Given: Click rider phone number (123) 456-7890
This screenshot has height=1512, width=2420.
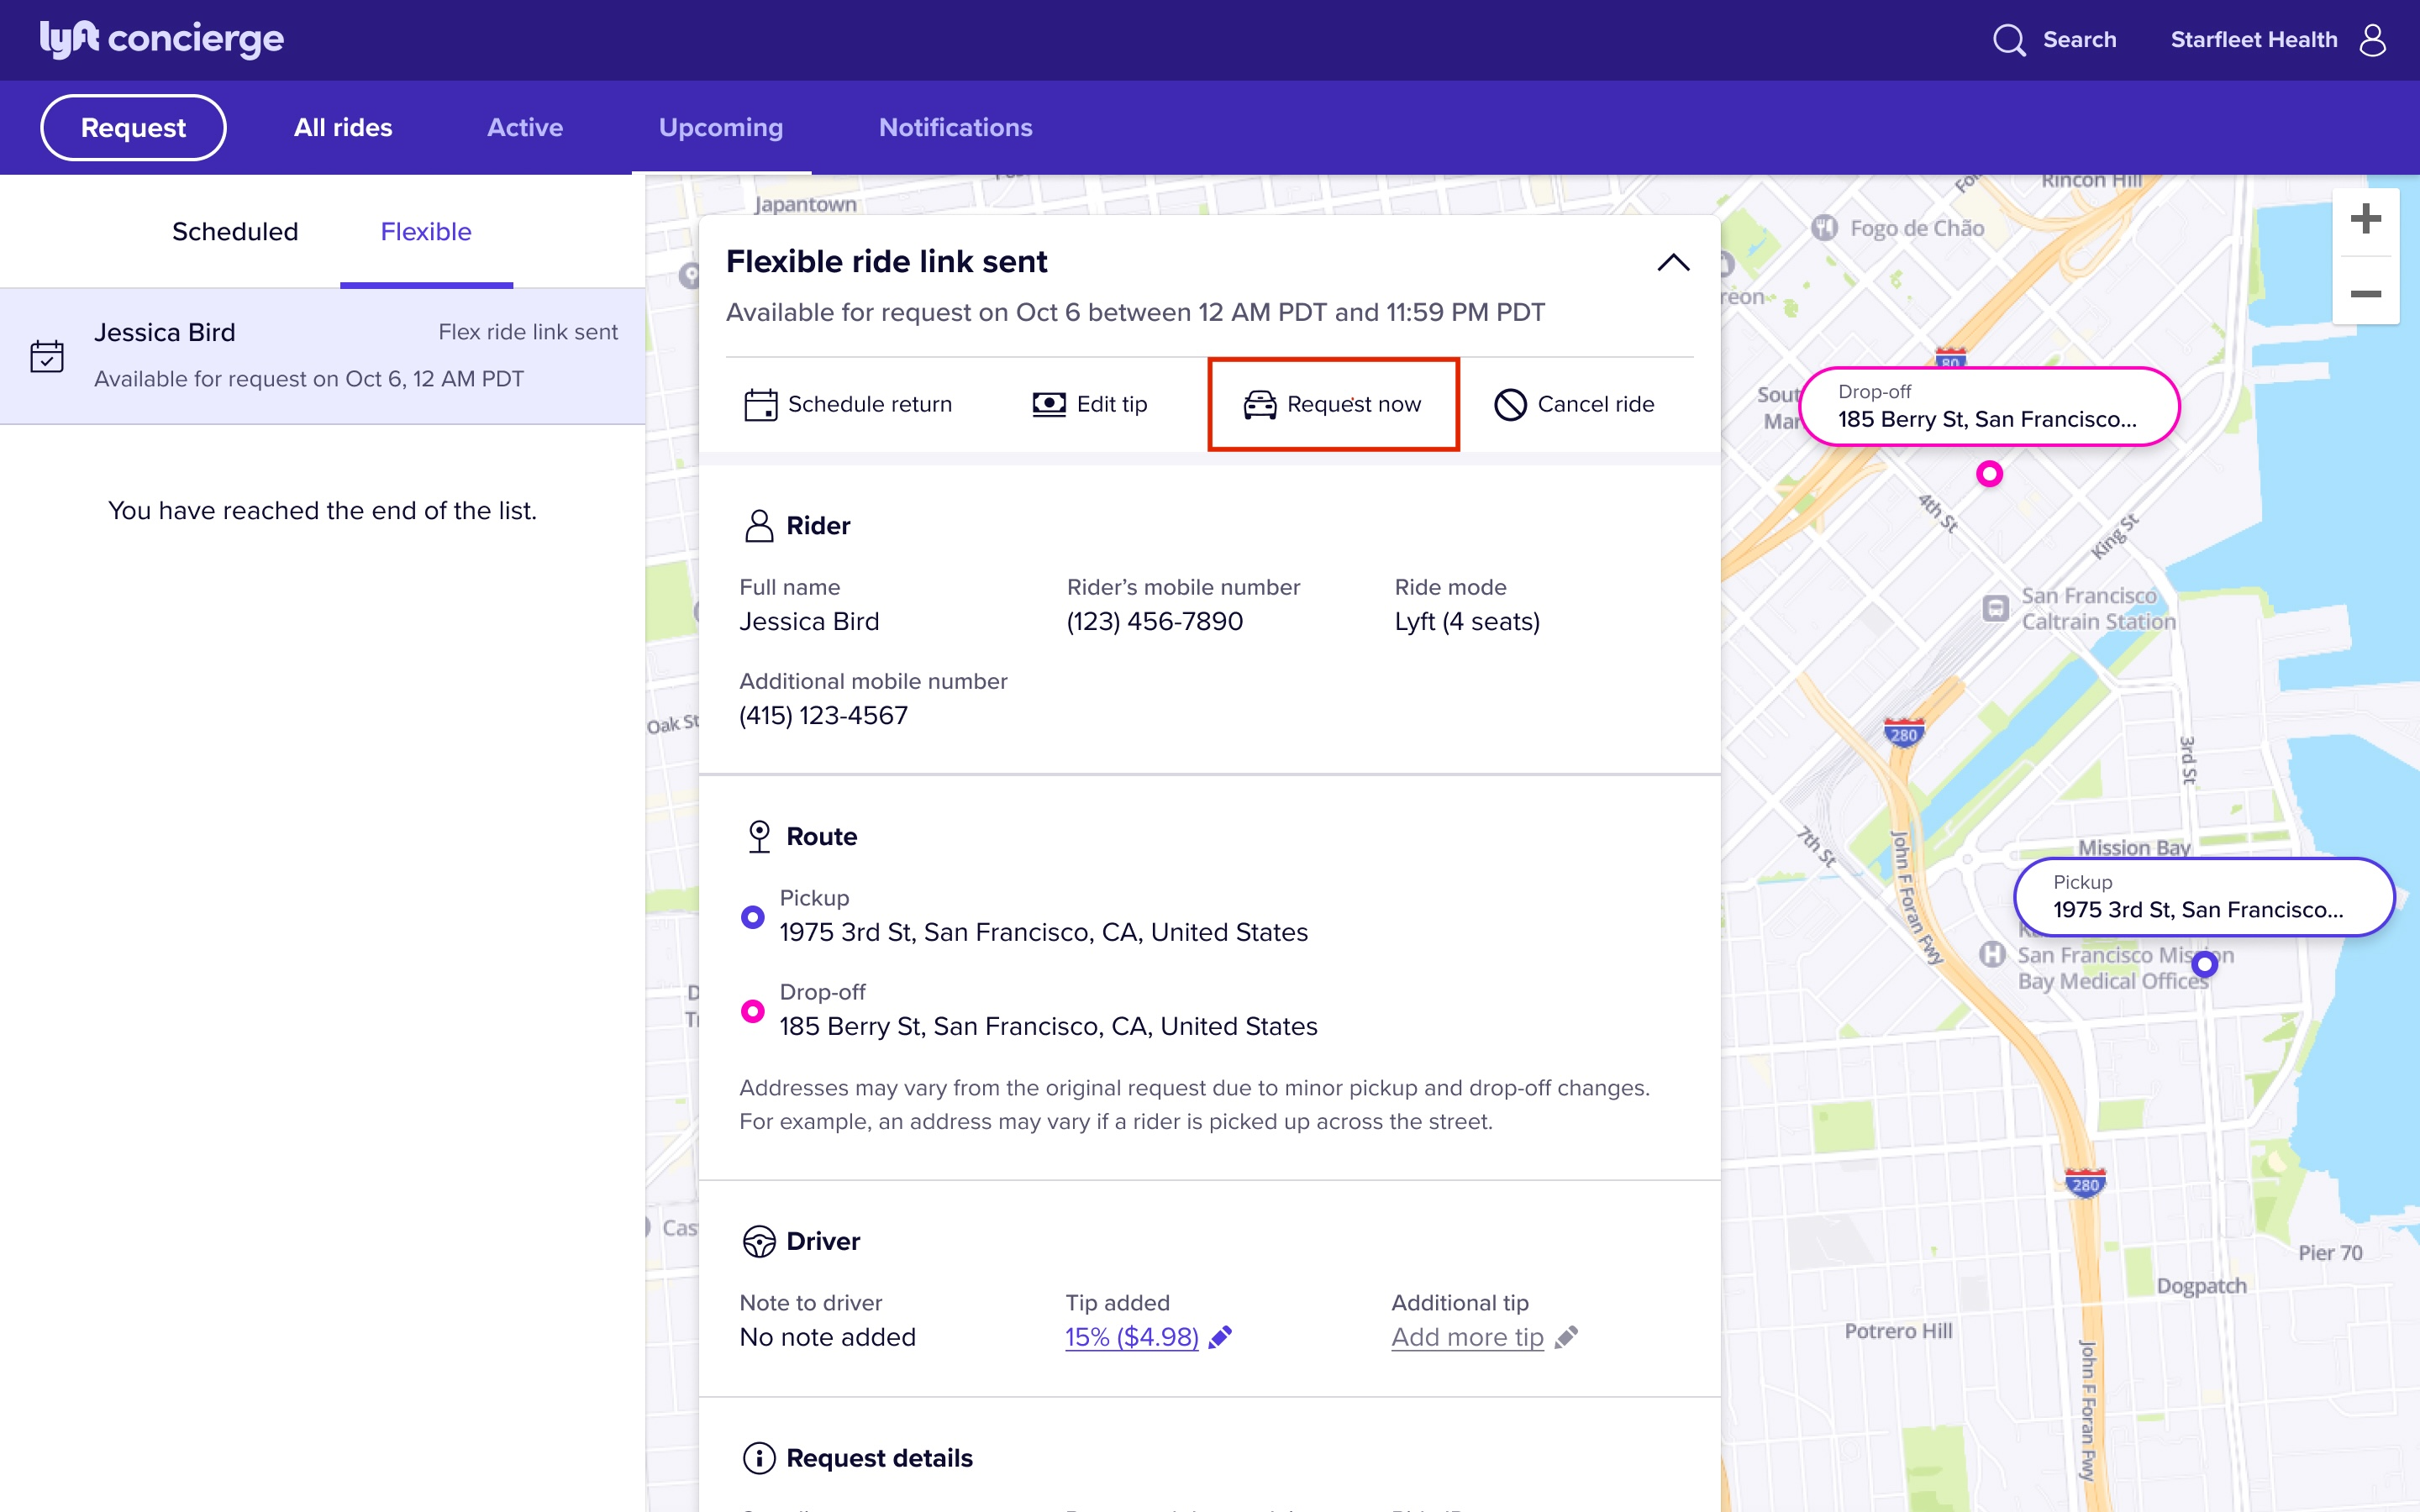Looking at the screenshot, I should (1154, 621).
